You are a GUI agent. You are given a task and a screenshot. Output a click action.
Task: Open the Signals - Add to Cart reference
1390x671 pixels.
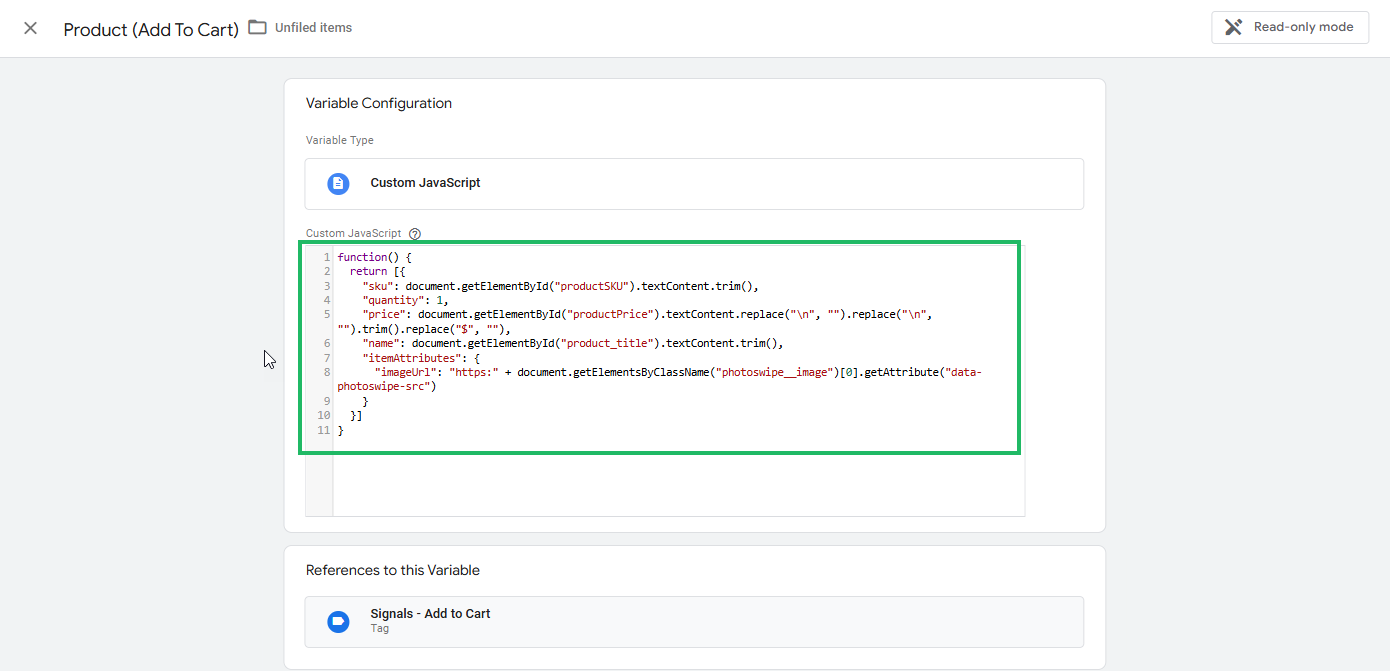pos(430,614)
